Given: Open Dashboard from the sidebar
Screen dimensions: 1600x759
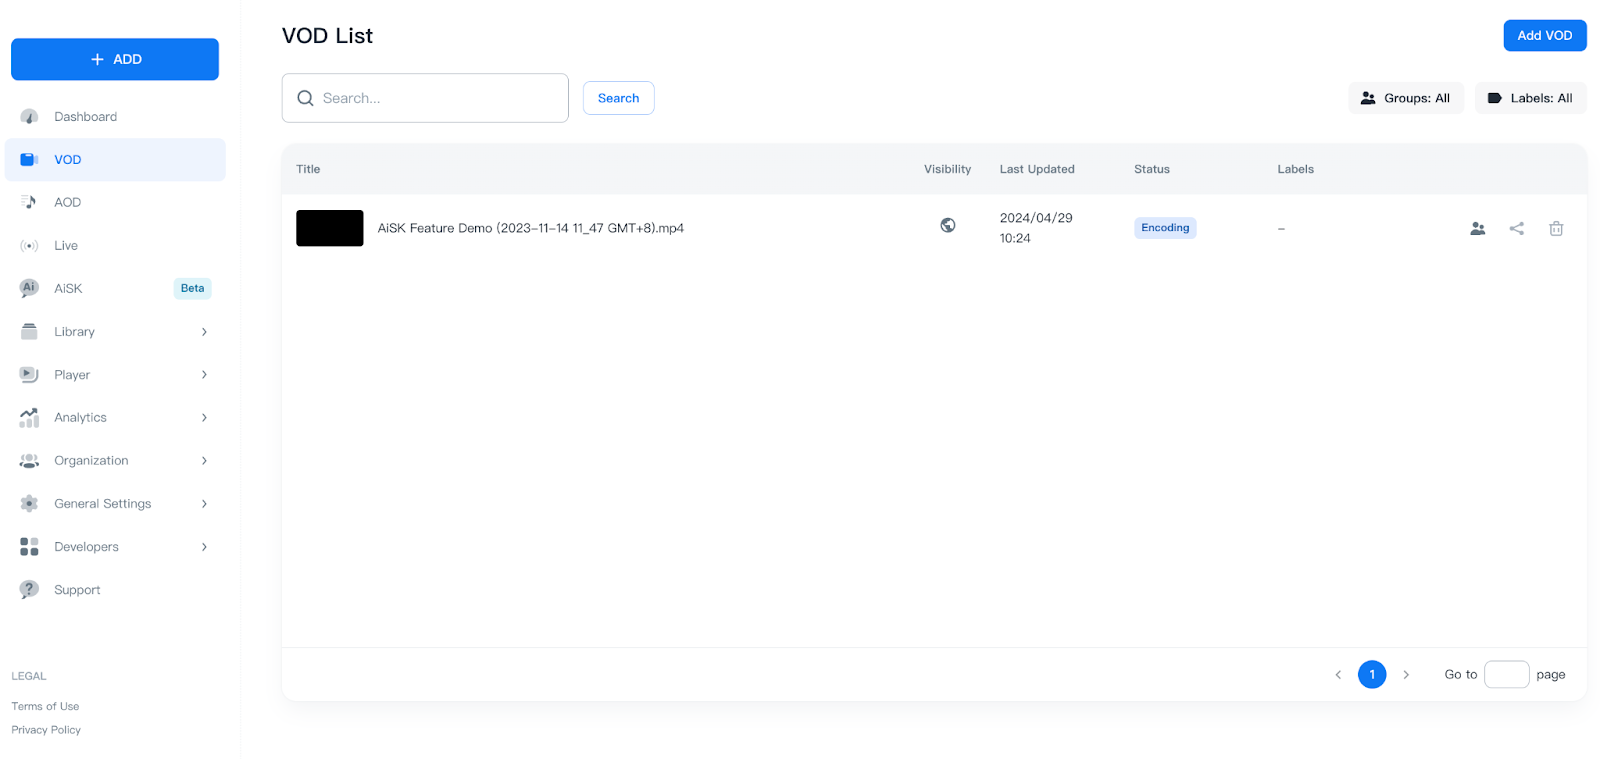Looking at the screenshot, I should [x=85, y=117].
